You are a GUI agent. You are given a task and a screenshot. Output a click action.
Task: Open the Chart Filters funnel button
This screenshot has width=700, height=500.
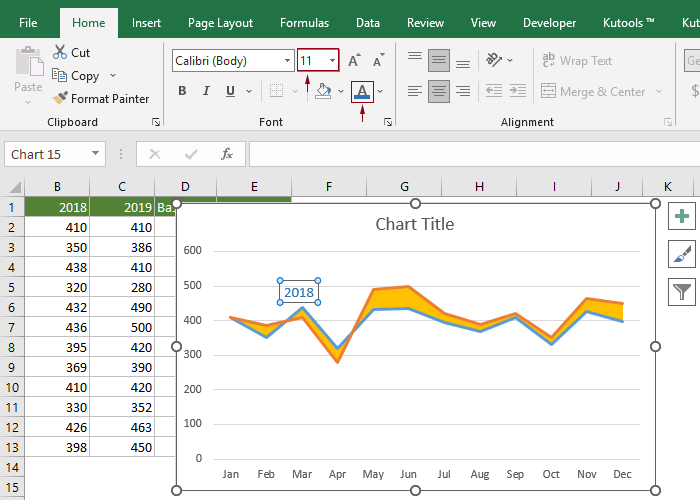tap(683, 291)
